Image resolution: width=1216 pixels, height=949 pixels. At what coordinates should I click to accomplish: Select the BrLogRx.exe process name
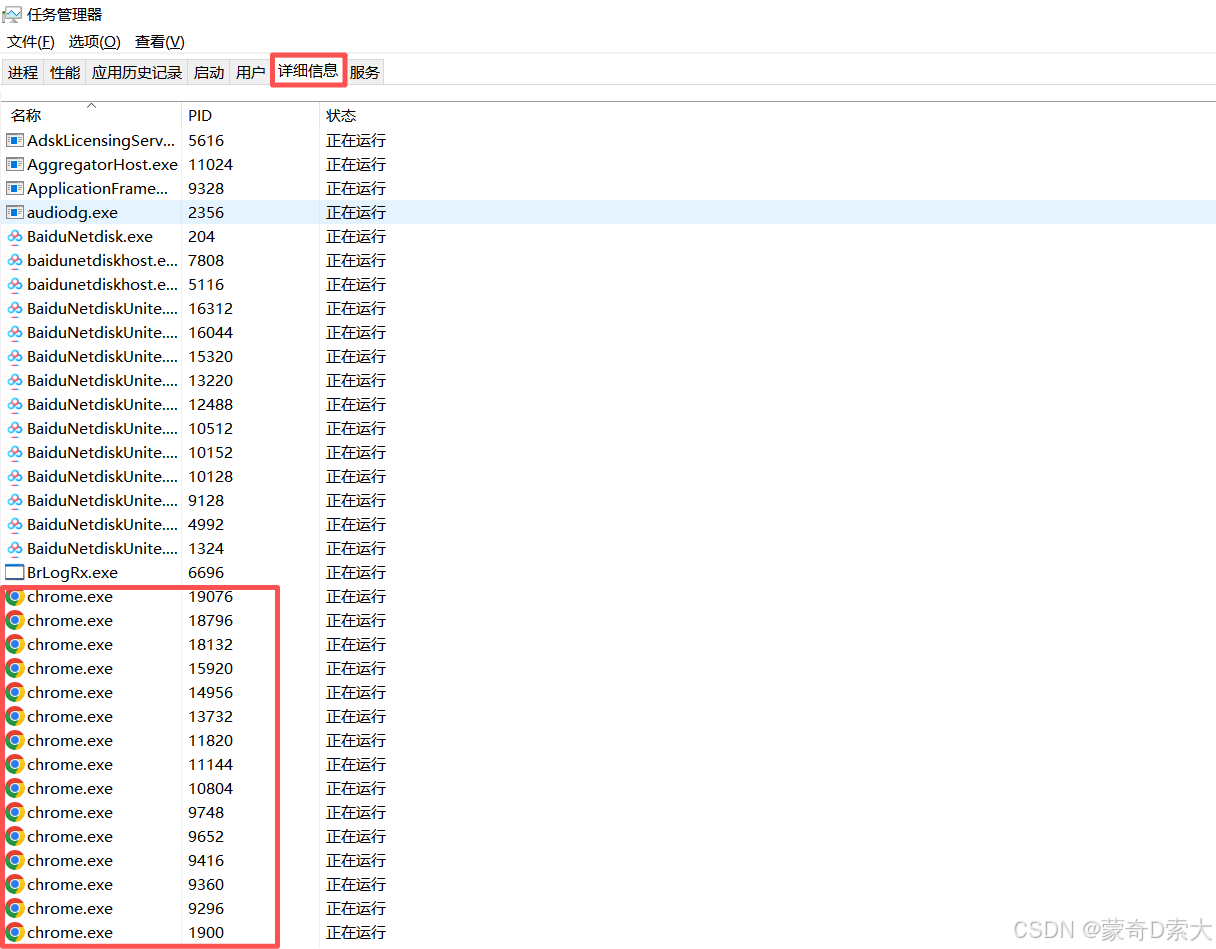tap(72, 572)
